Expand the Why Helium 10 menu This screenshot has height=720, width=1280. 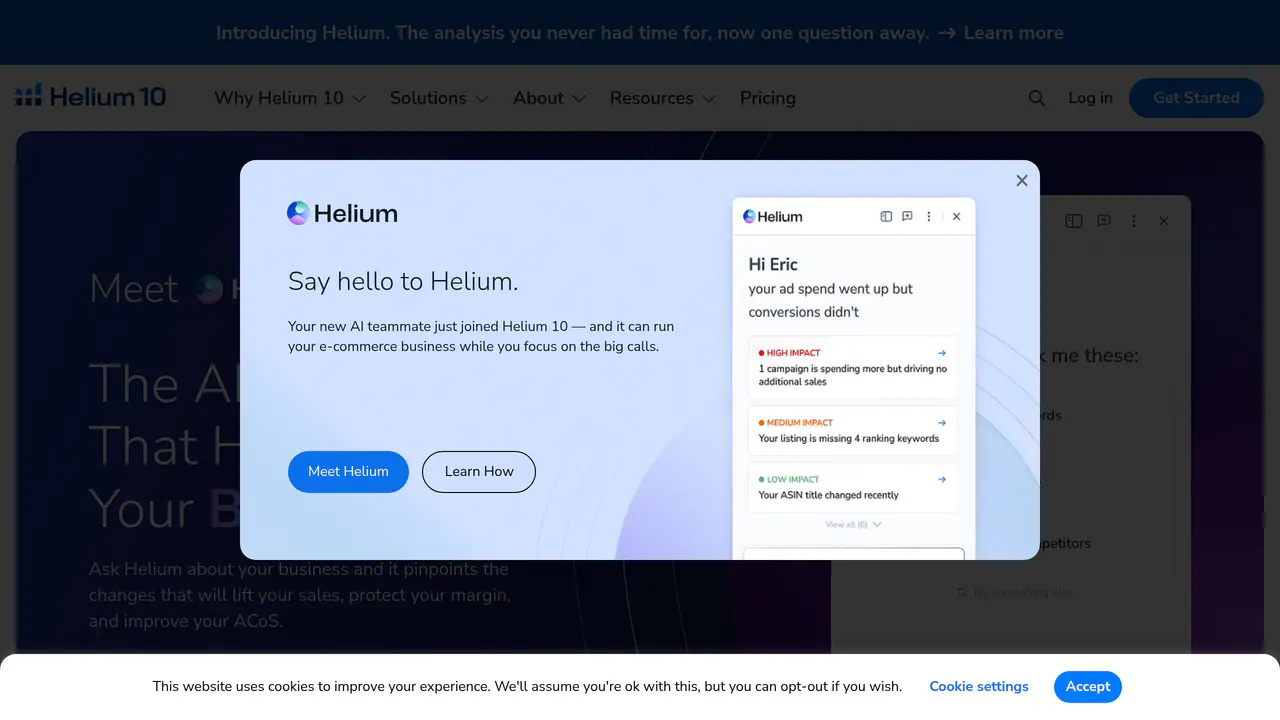(290, 98)
